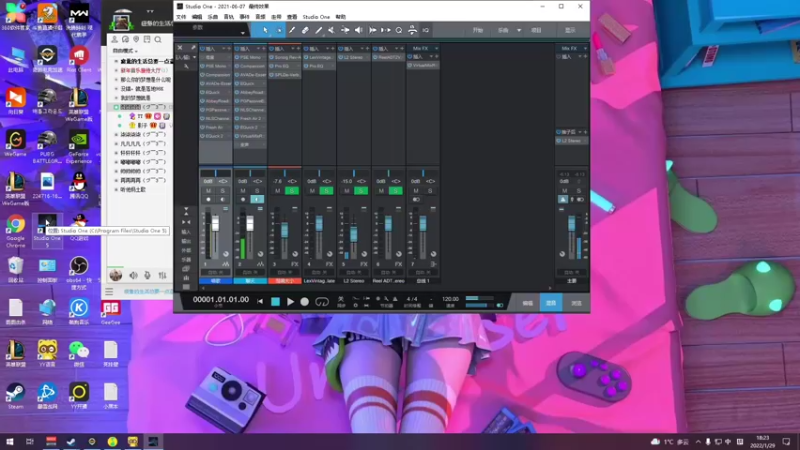
Task: Click the Quantize Q icon
Action: (x=399, y=30)
